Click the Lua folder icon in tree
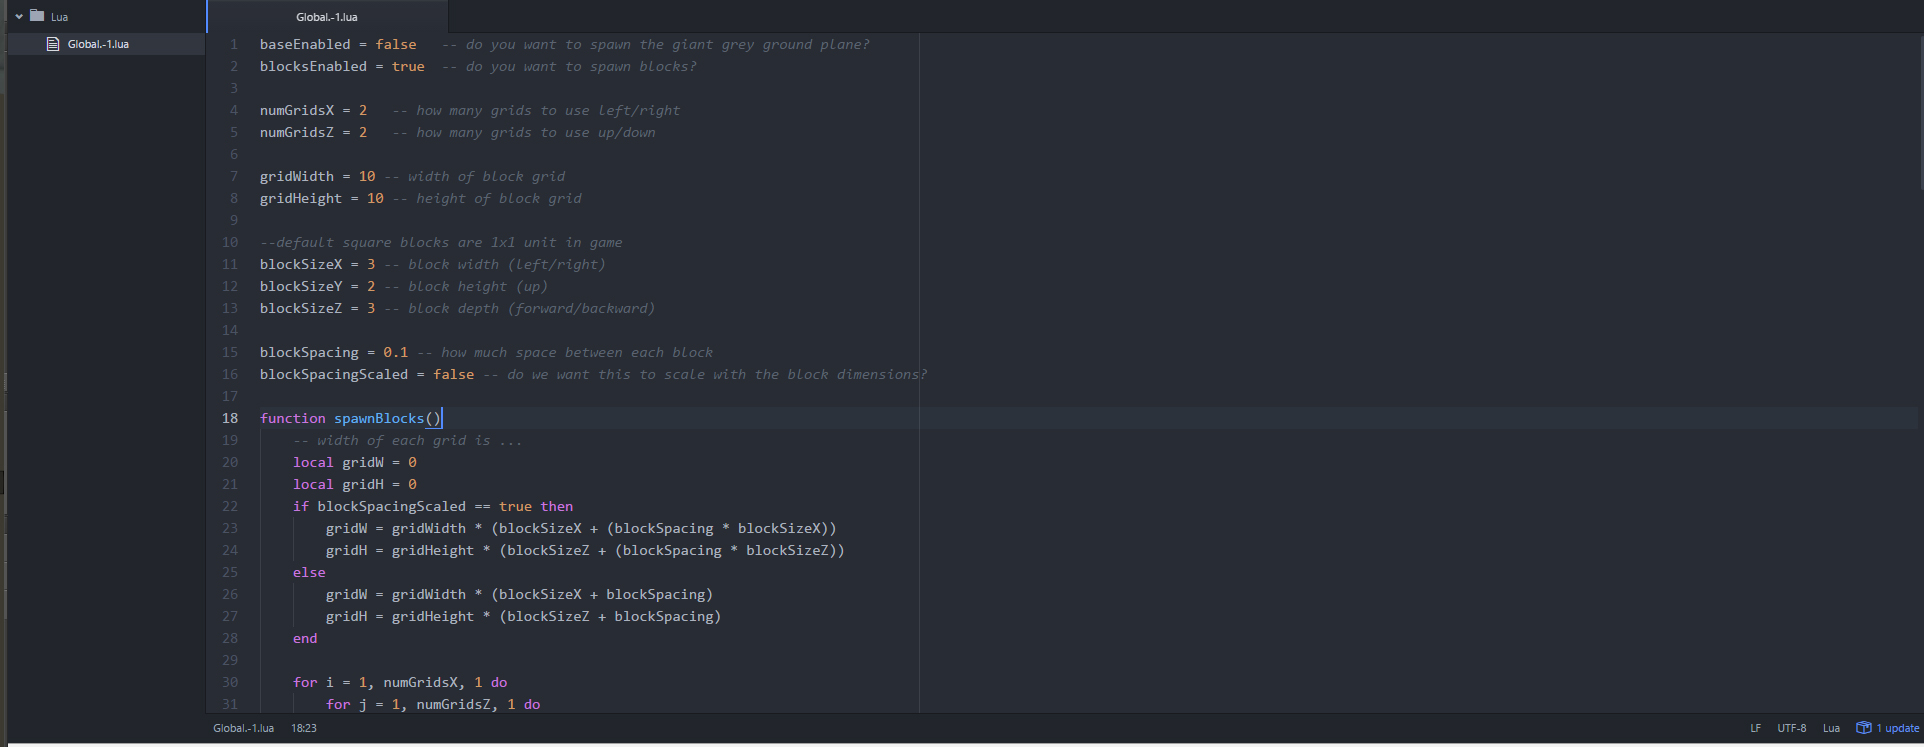 pyautogui.click(x=37, y=16)
